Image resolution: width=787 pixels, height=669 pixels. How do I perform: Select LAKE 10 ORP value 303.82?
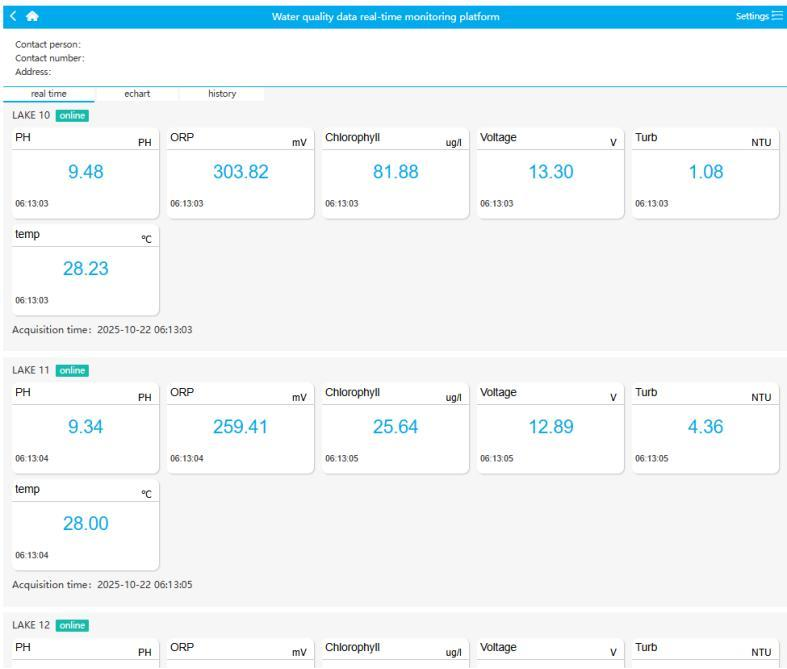click(241, 172)
